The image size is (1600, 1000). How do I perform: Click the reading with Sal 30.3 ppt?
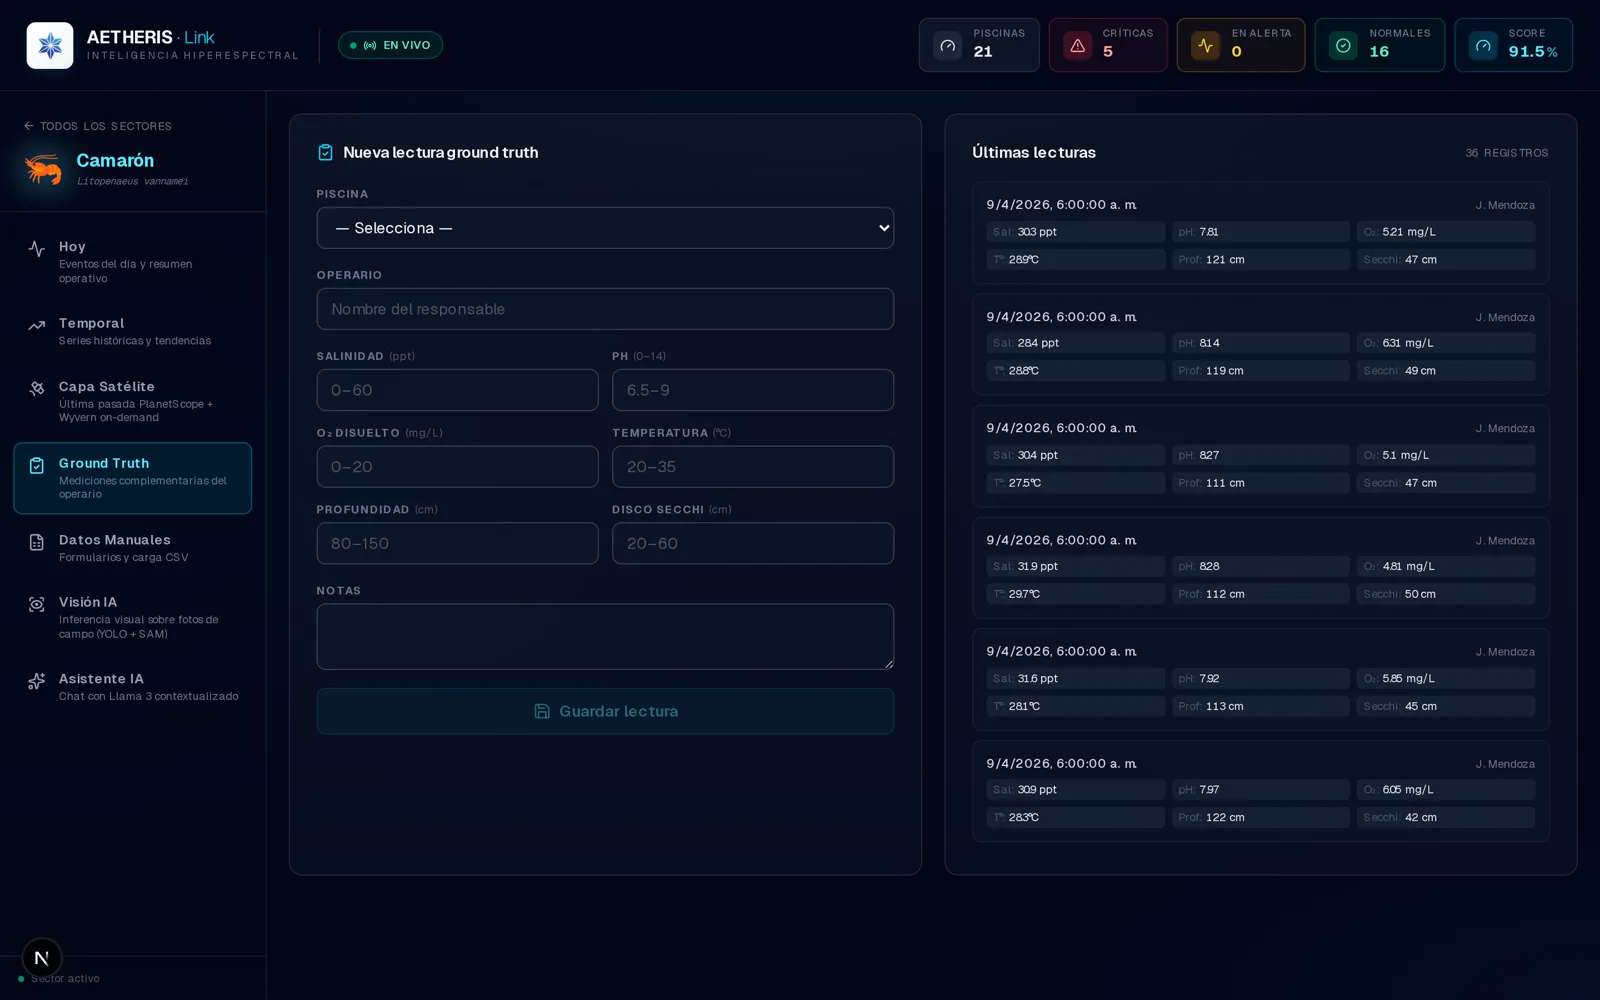point(1261,232)
